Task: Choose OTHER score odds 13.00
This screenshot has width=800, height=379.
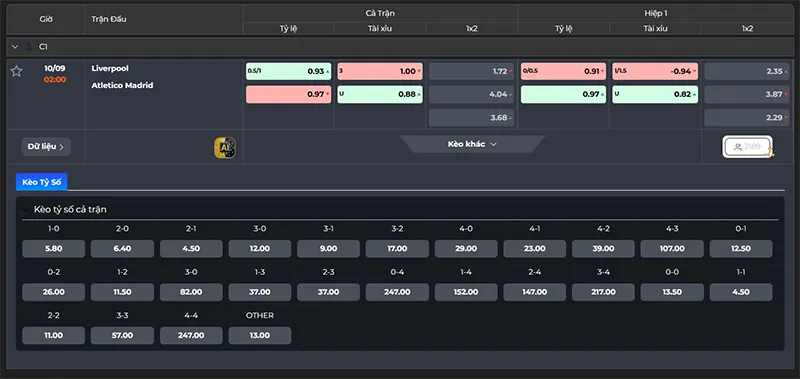Action: (x=260, y=335)
